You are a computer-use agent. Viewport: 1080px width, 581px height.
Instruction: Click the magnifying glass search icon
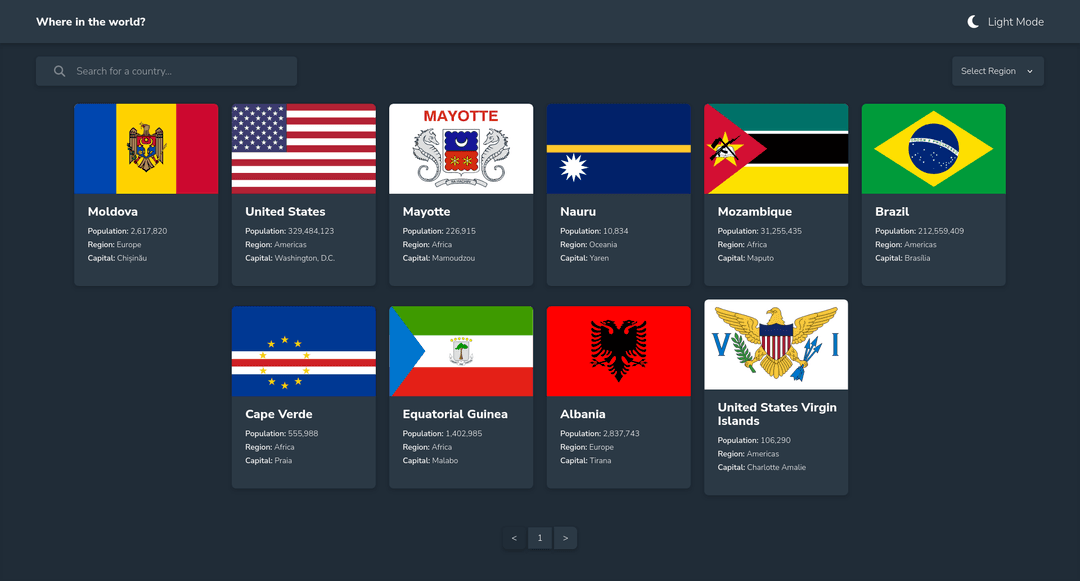click(x=60, y=71)
